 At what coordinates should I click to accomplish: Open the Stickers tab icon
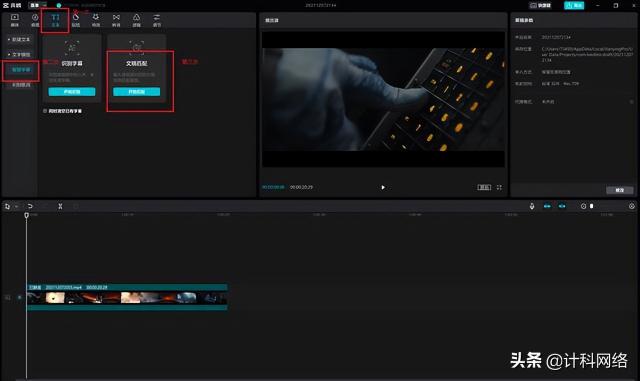click(76, 20)
